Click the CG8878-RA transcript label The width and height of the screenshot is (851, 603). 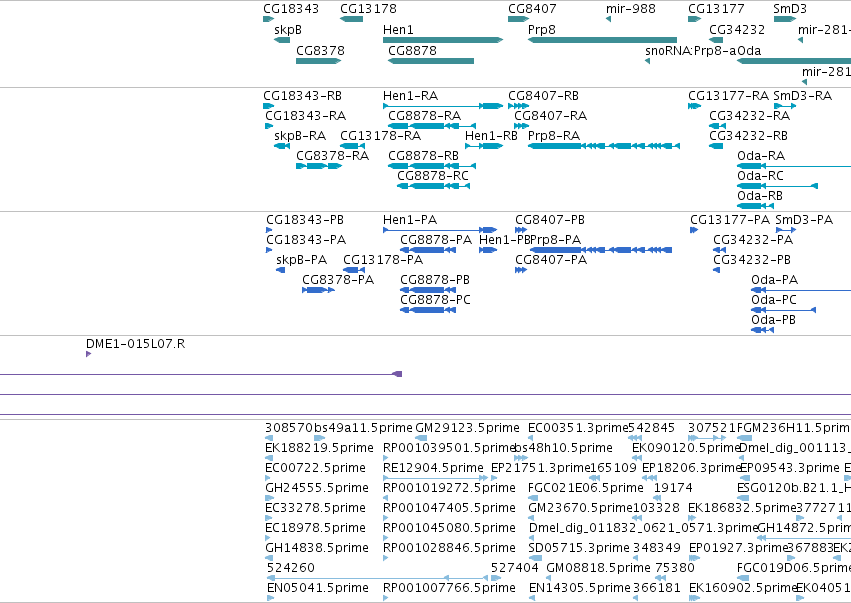(x=424, y=116)
